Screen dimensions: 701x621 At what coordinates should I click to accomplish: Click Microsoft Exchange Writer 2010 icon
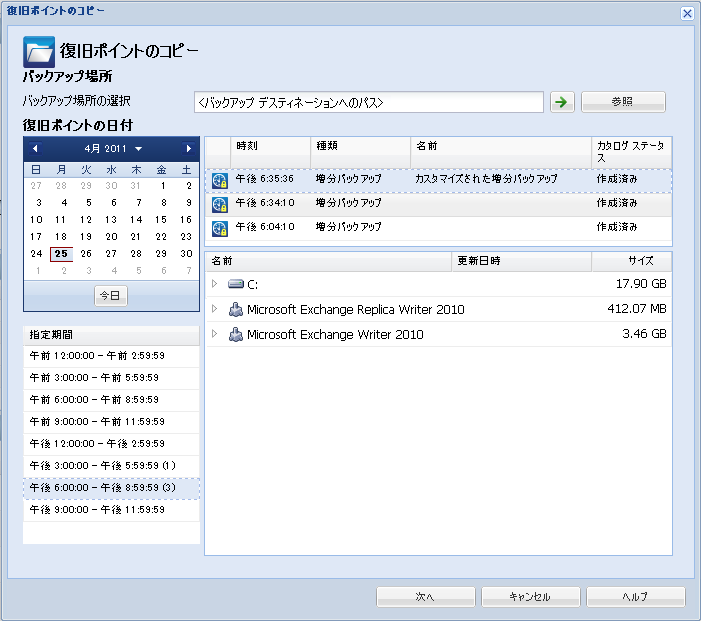click(235, 335)
